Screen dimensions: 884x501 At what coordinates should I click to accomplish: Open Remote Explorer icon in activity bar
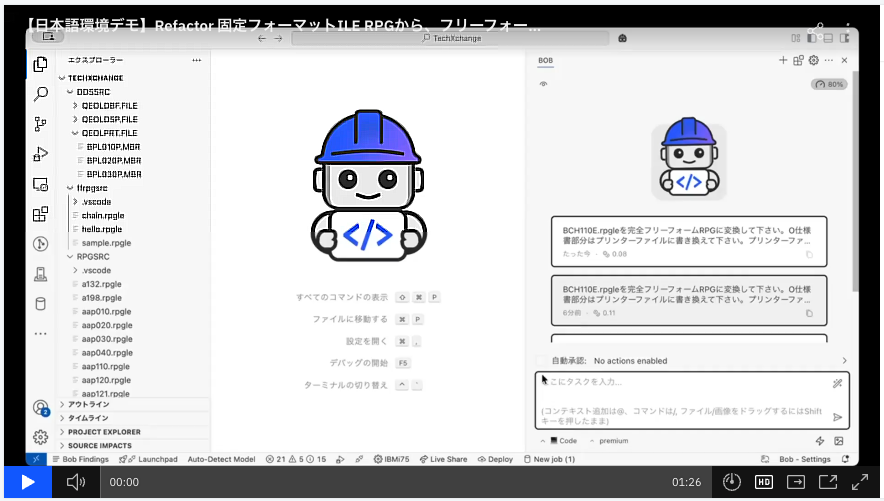(x=41, y=184)
